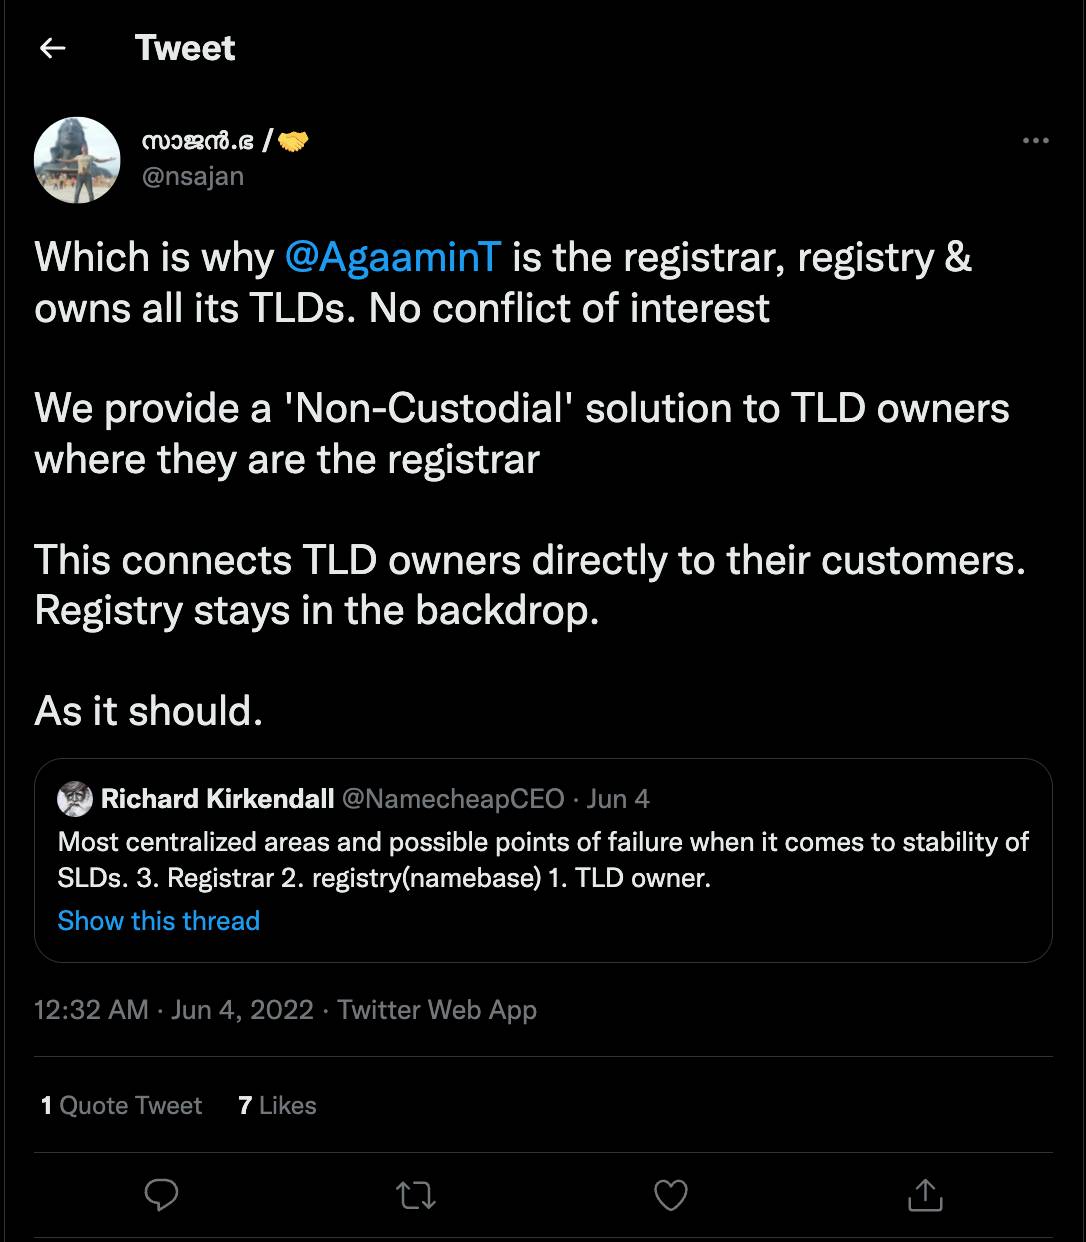1086x1242 pixels.
Task: Open nsajan's profile picture
Action: 77,160
